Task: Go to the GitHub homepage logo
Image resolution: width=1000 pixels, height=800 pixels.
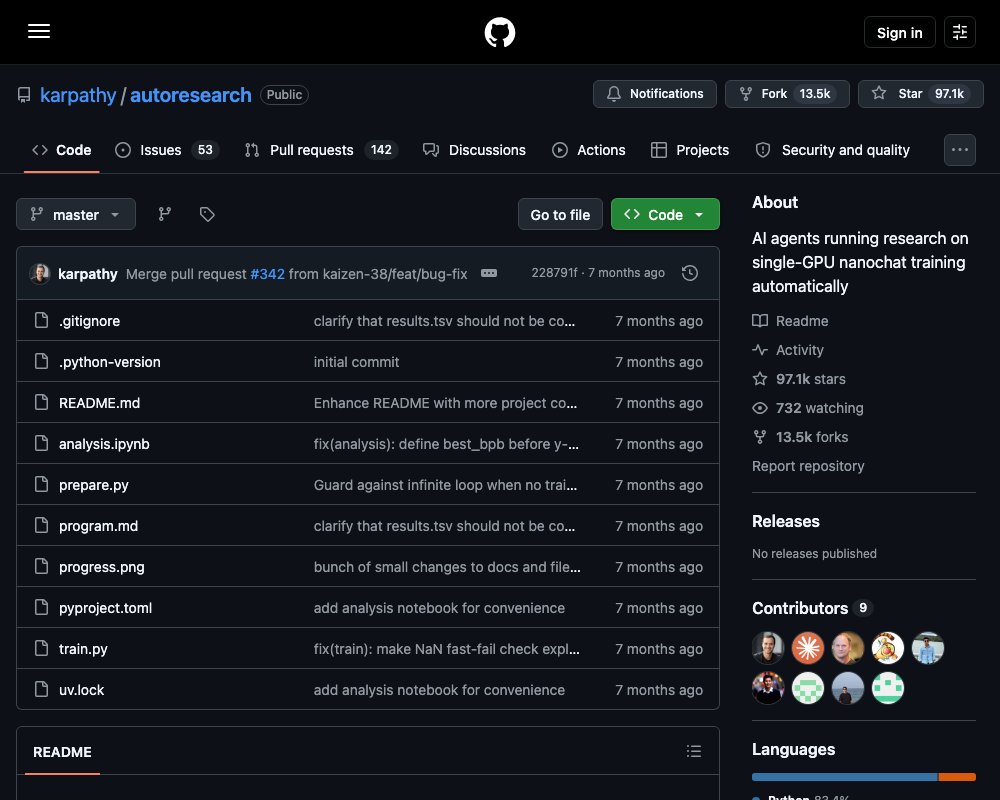Action: [500, 32]
